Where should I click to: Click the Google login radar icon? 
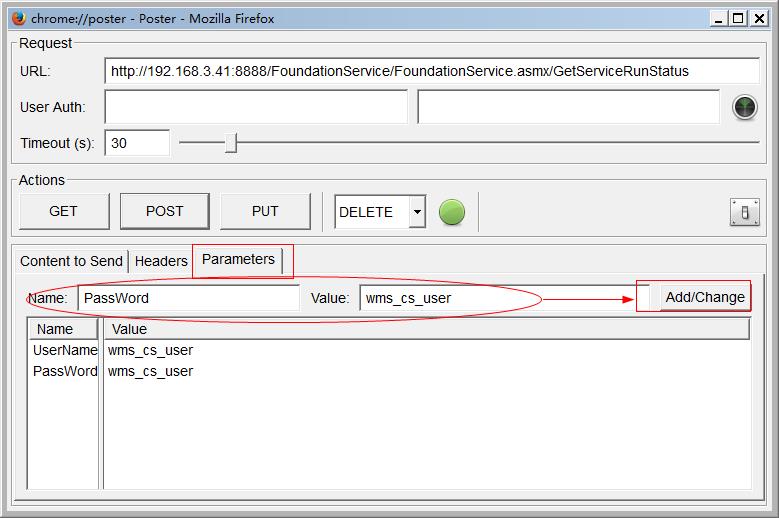744,107
